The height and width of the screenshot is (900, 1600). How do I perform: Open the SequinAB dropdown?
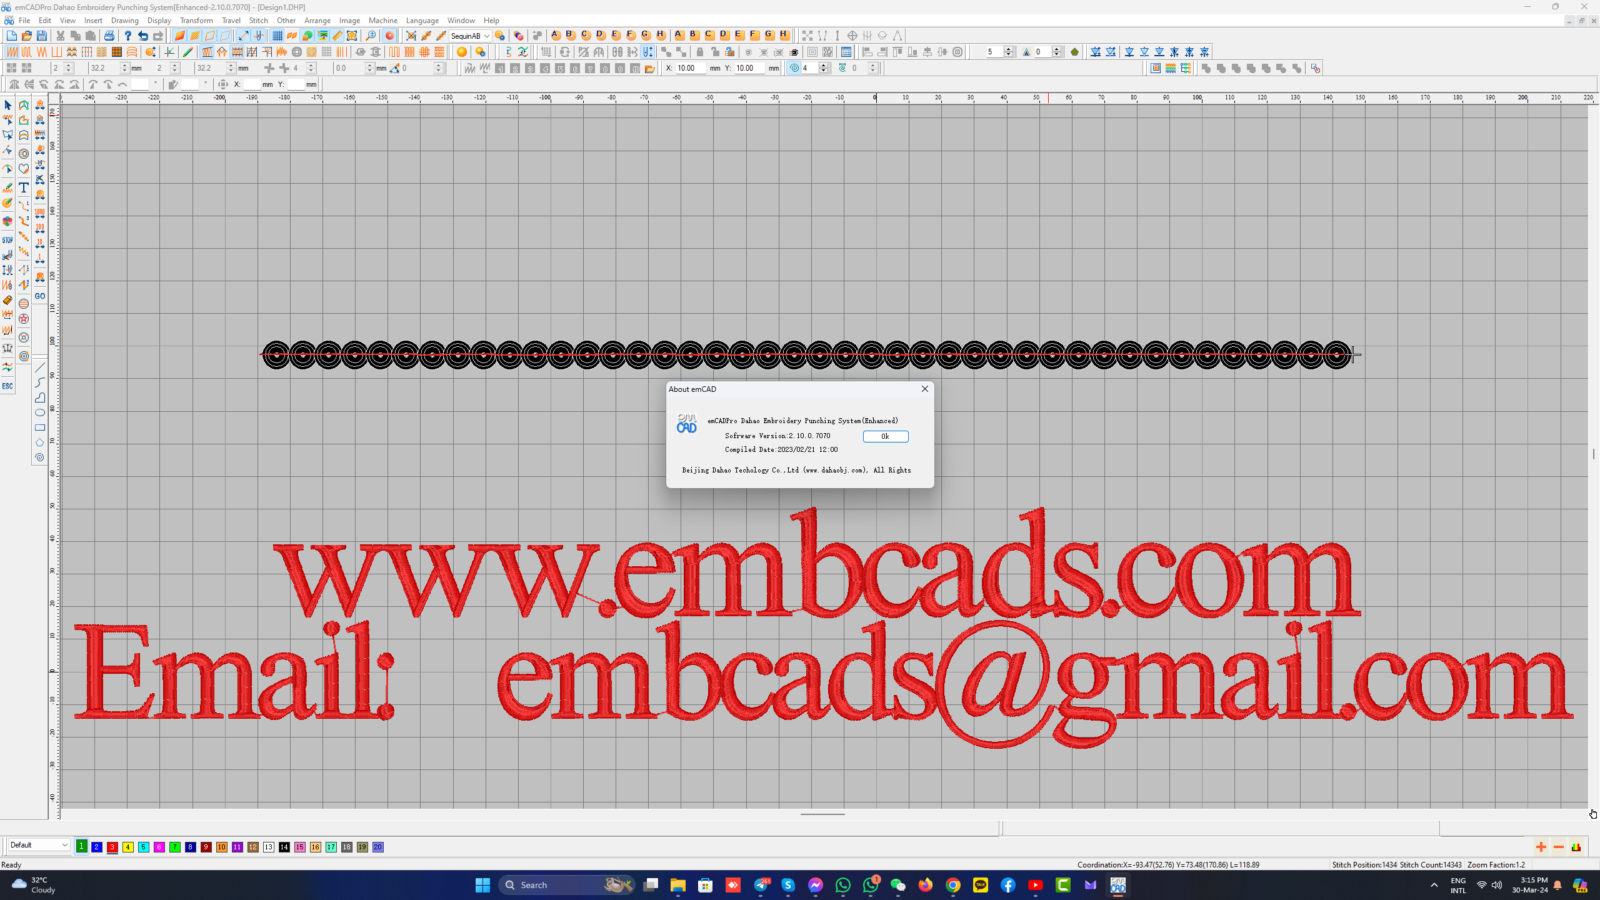click(x=486, y=34)
